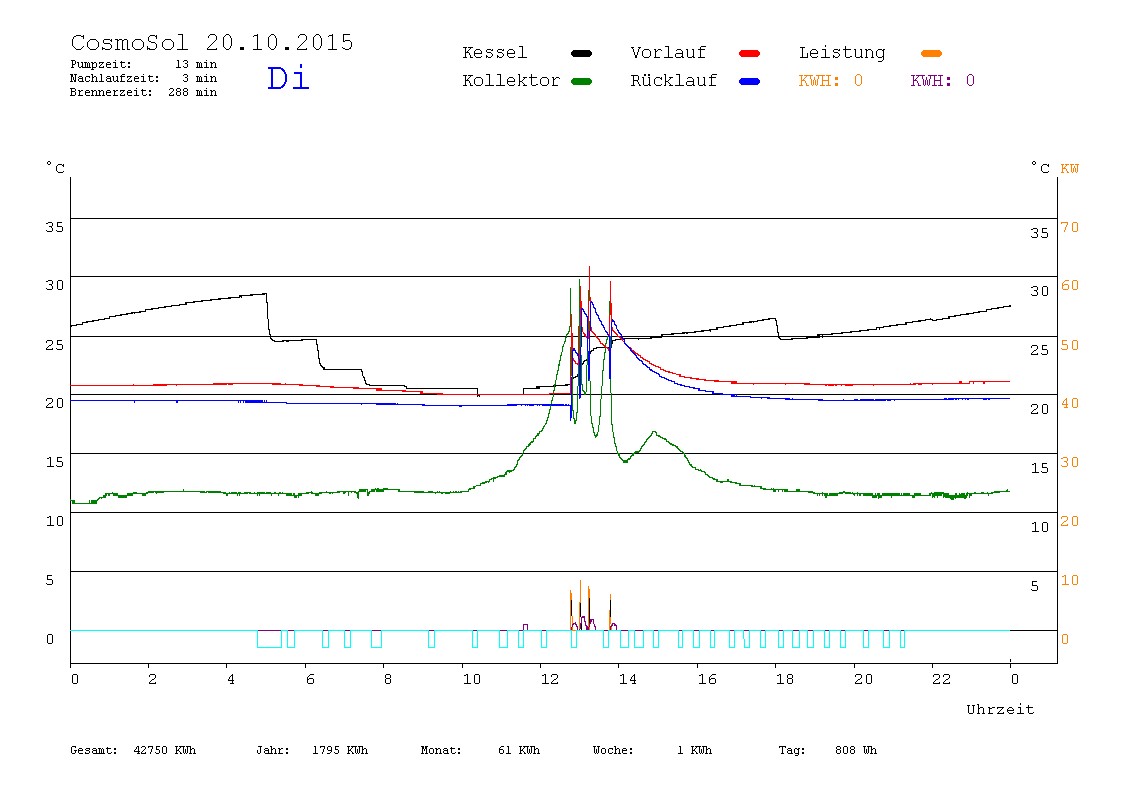Click the 'Leistung' legend label
1148x812 pixels.
842,53
